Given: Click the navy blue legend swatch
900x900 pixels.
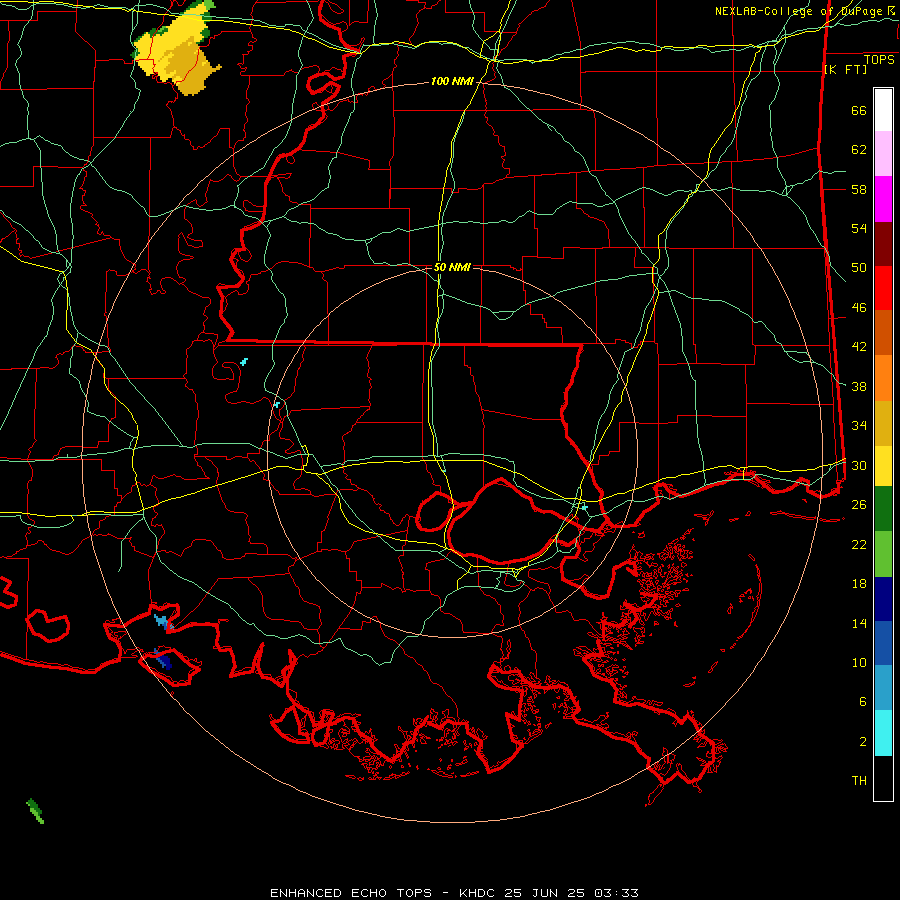Looking at the screenshot, I should 883,599.
